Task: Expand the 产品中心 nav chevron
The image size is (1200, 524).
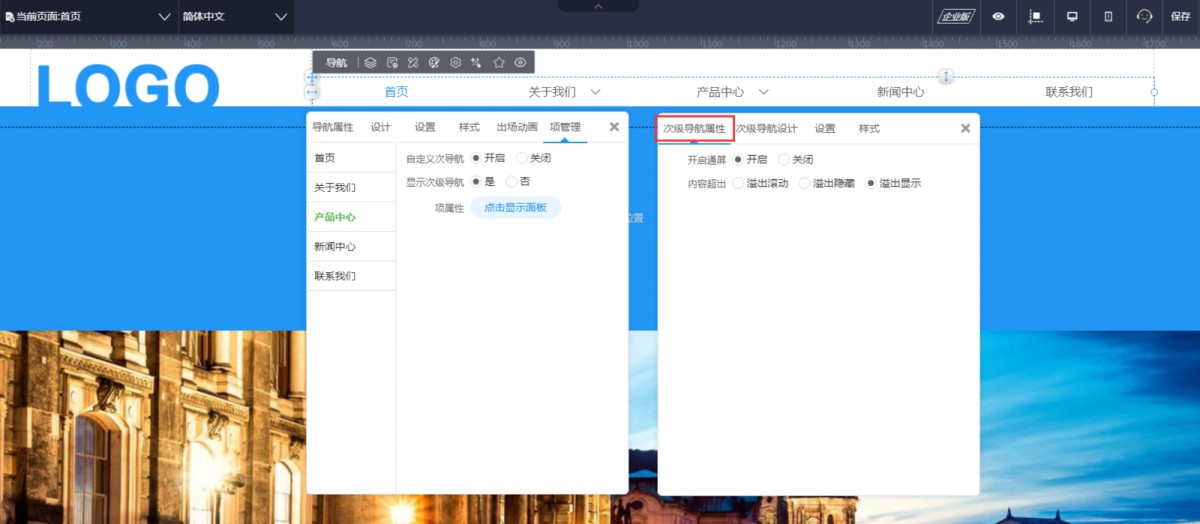Action: (763, 92)
